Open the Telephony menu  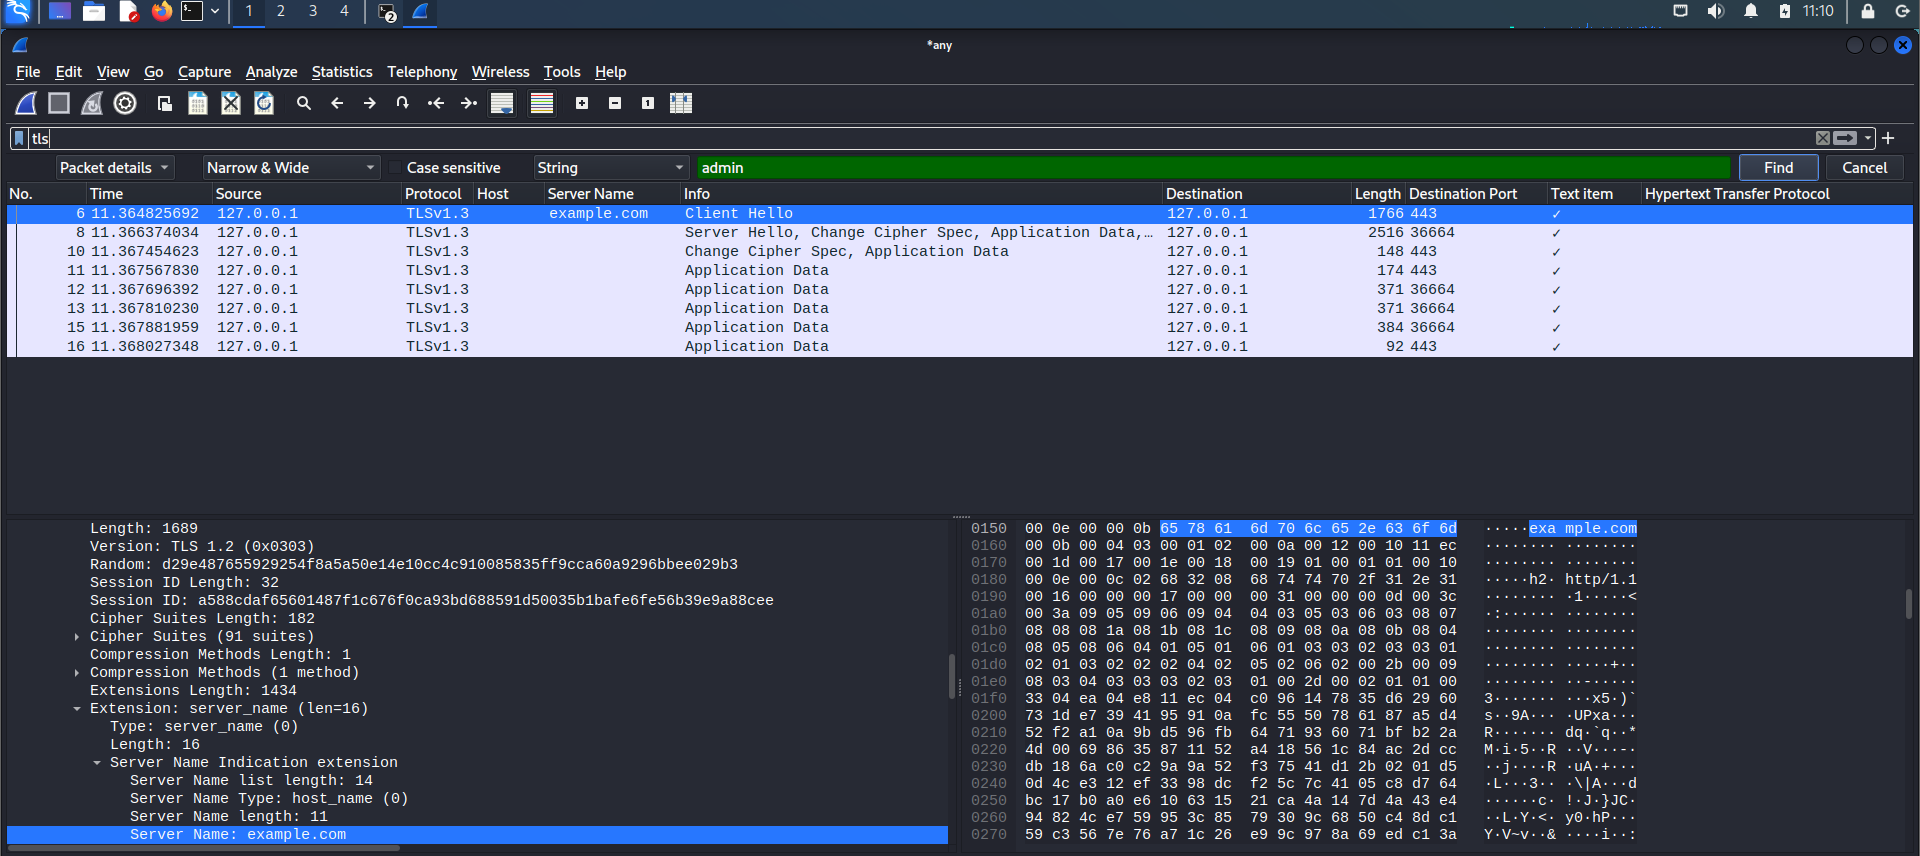point(422,72)
